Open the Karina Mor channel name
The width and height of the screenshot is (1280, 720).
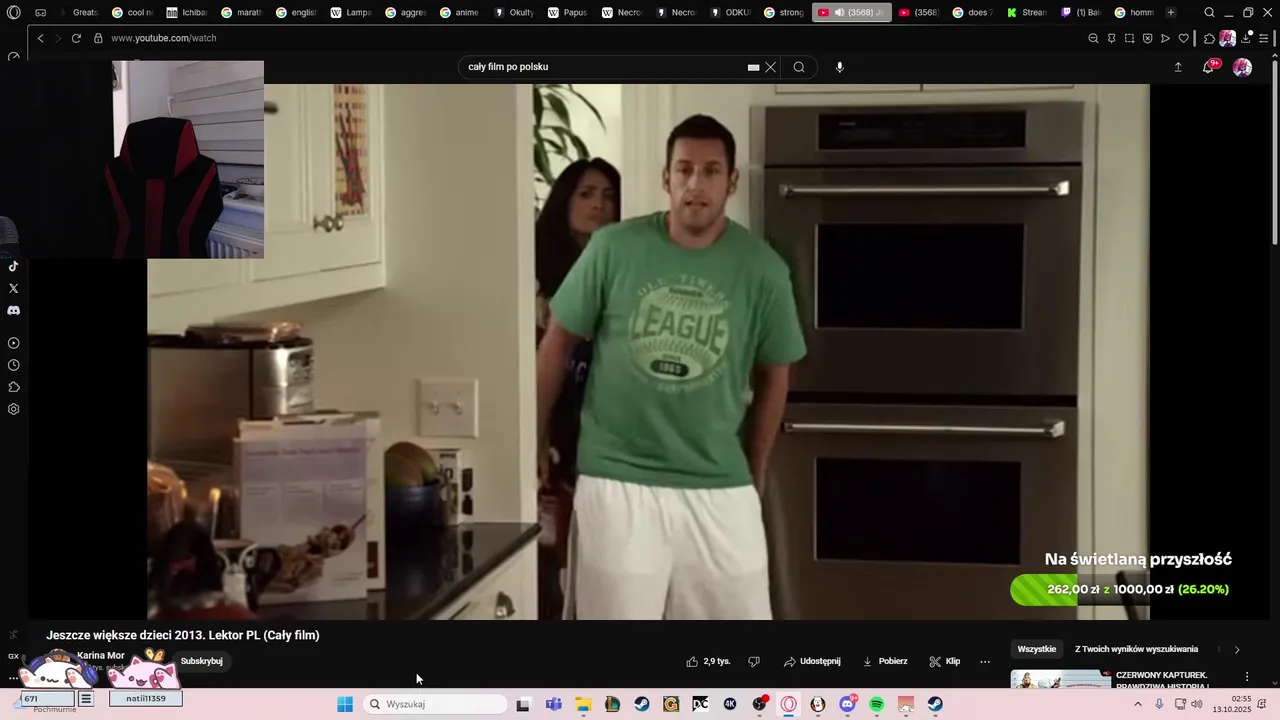coord(101,655)
